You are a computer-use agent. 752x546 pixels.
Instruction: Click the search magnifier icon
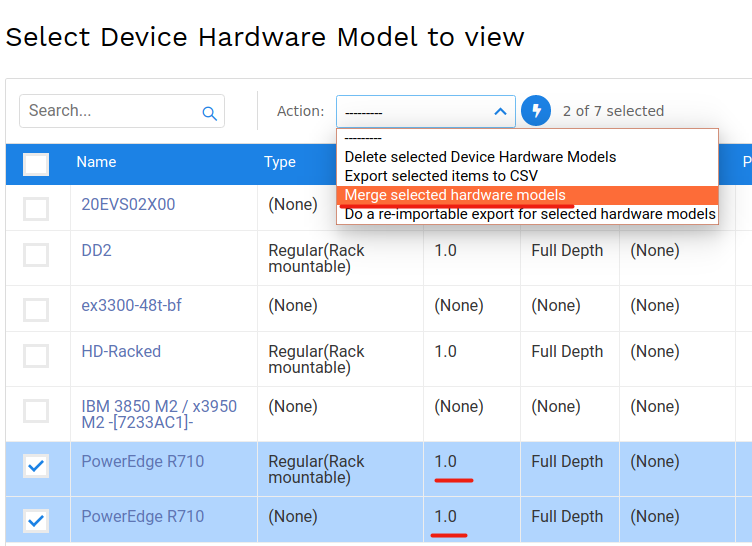[210, 113]
